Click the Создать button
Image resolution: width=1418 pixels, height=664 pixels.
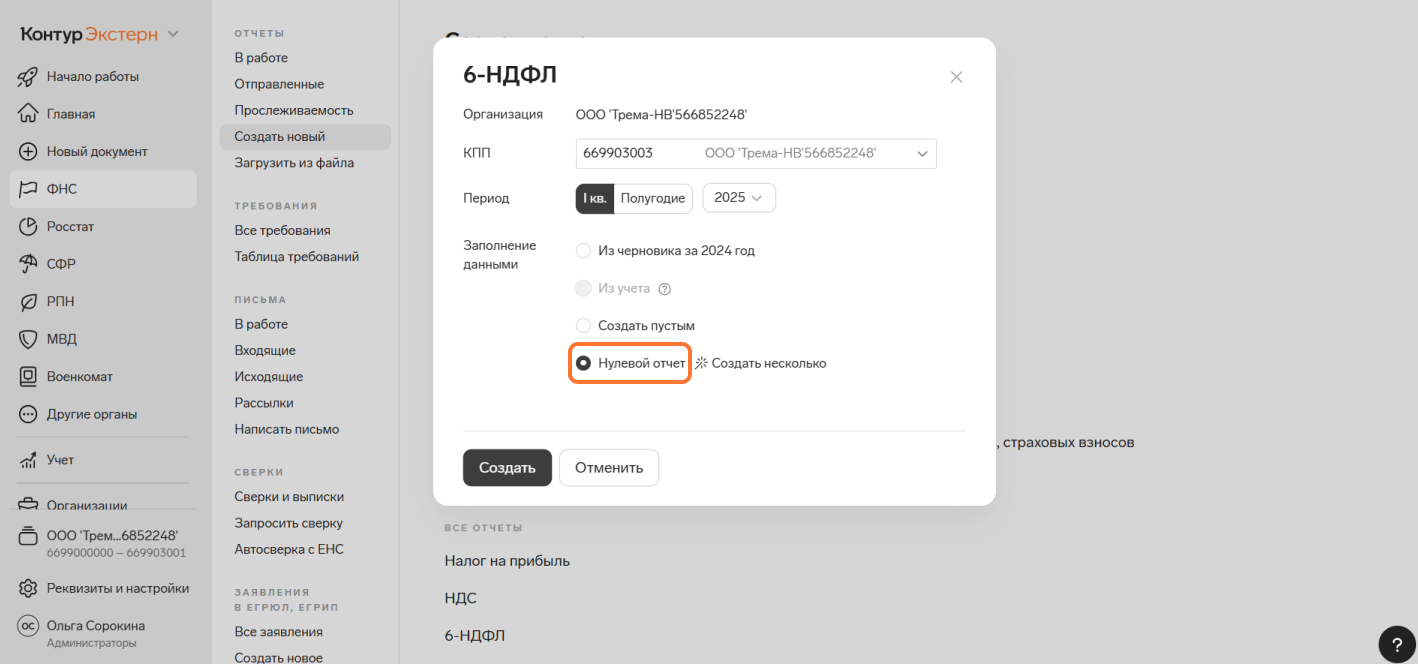coord(507,468)
